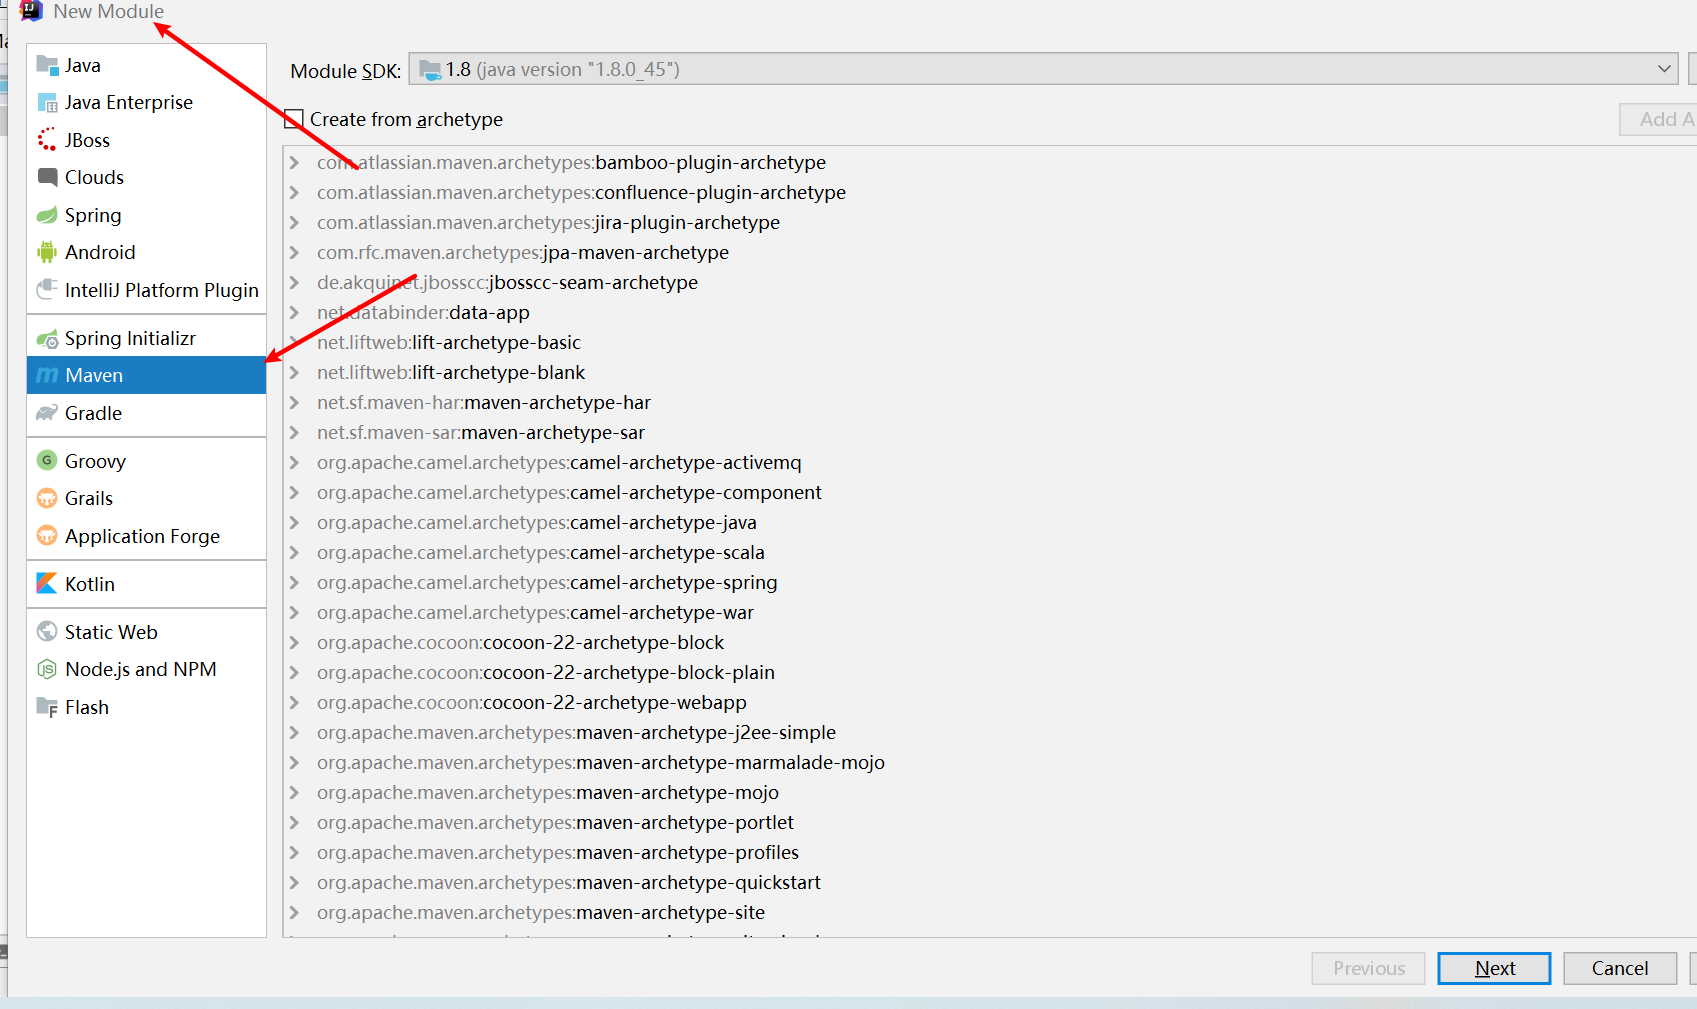Click the Module SDK label

(345, 71)
